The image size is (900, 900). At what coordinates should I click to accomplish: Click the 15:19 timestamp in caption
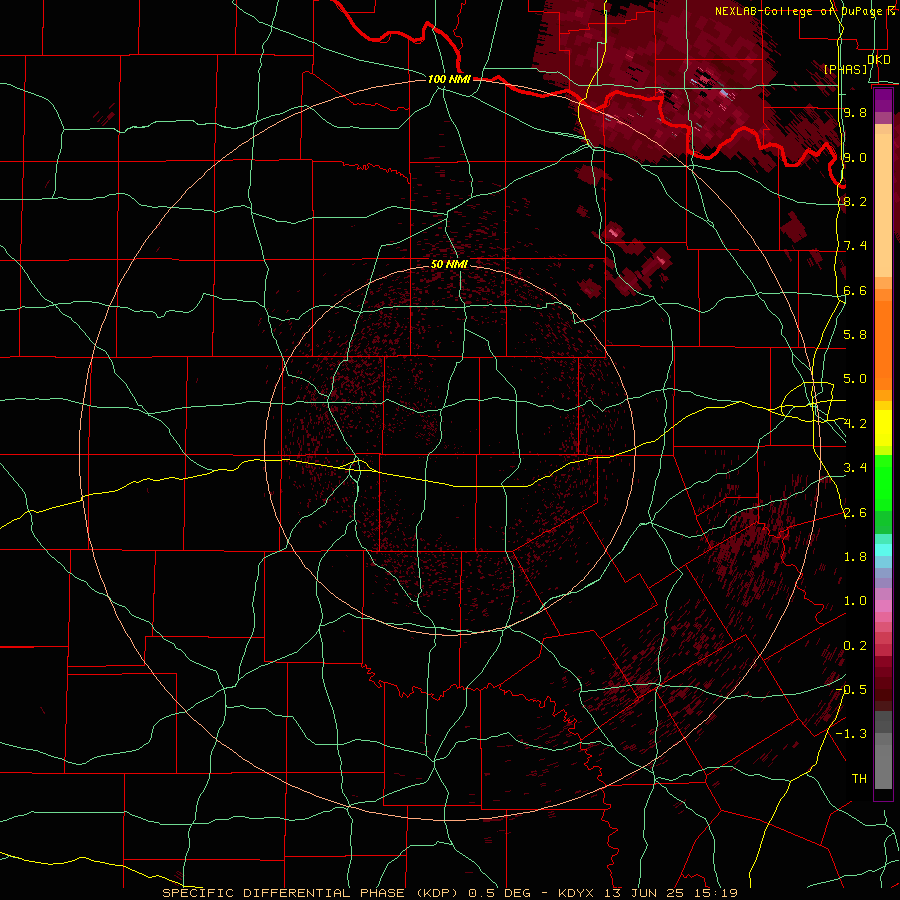(x=717, y=893)
